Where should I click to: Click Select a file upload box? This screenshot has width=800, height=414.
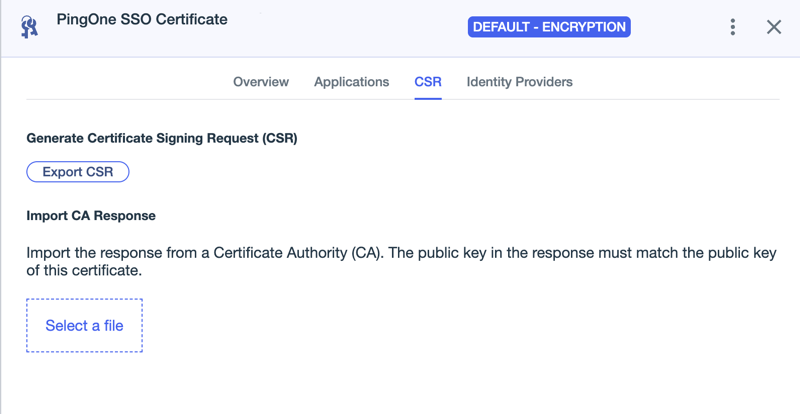[84, 326]
